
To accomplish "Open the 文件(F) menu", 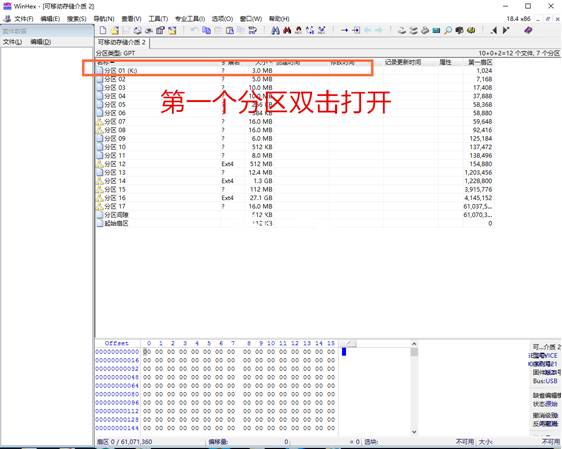I will pyautogui.click(x=24, y=19).
